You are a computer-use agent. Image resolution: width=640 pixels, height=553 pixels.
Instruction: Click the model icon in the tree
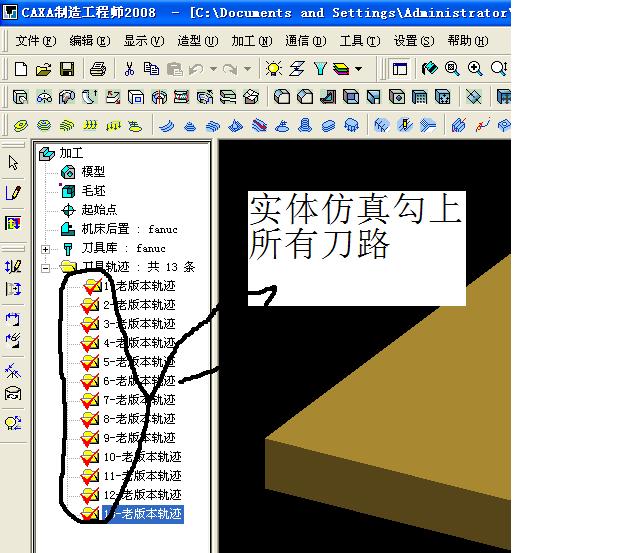tap(68, 172)
